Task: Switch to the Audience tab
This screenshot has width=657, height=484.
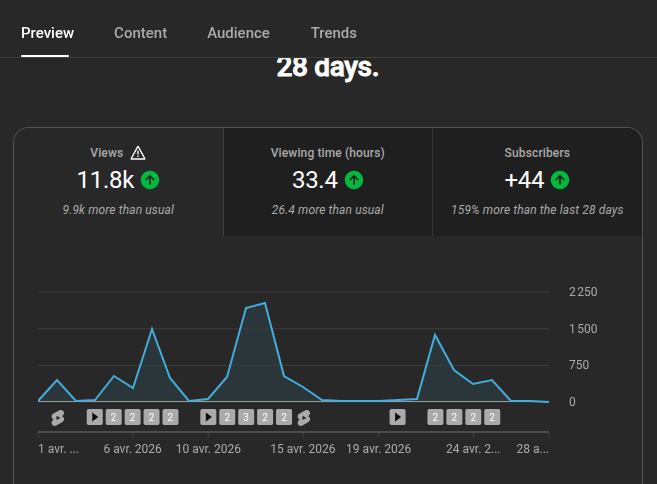Action: [x=238, y=33]
